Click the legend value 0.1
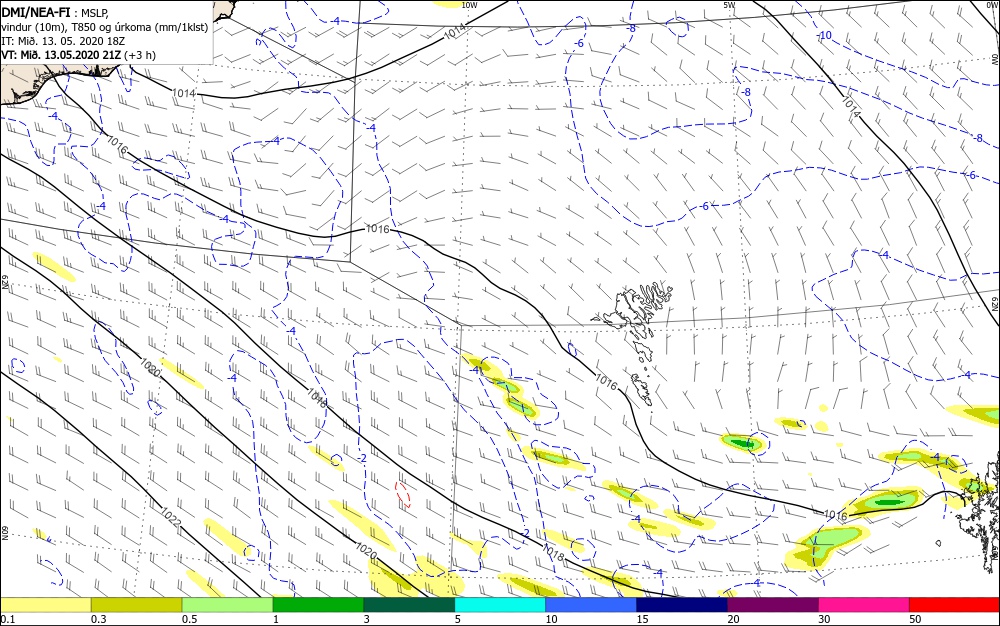The height and width of the screenshot is (626, 1000). click(x=7, y=619)
